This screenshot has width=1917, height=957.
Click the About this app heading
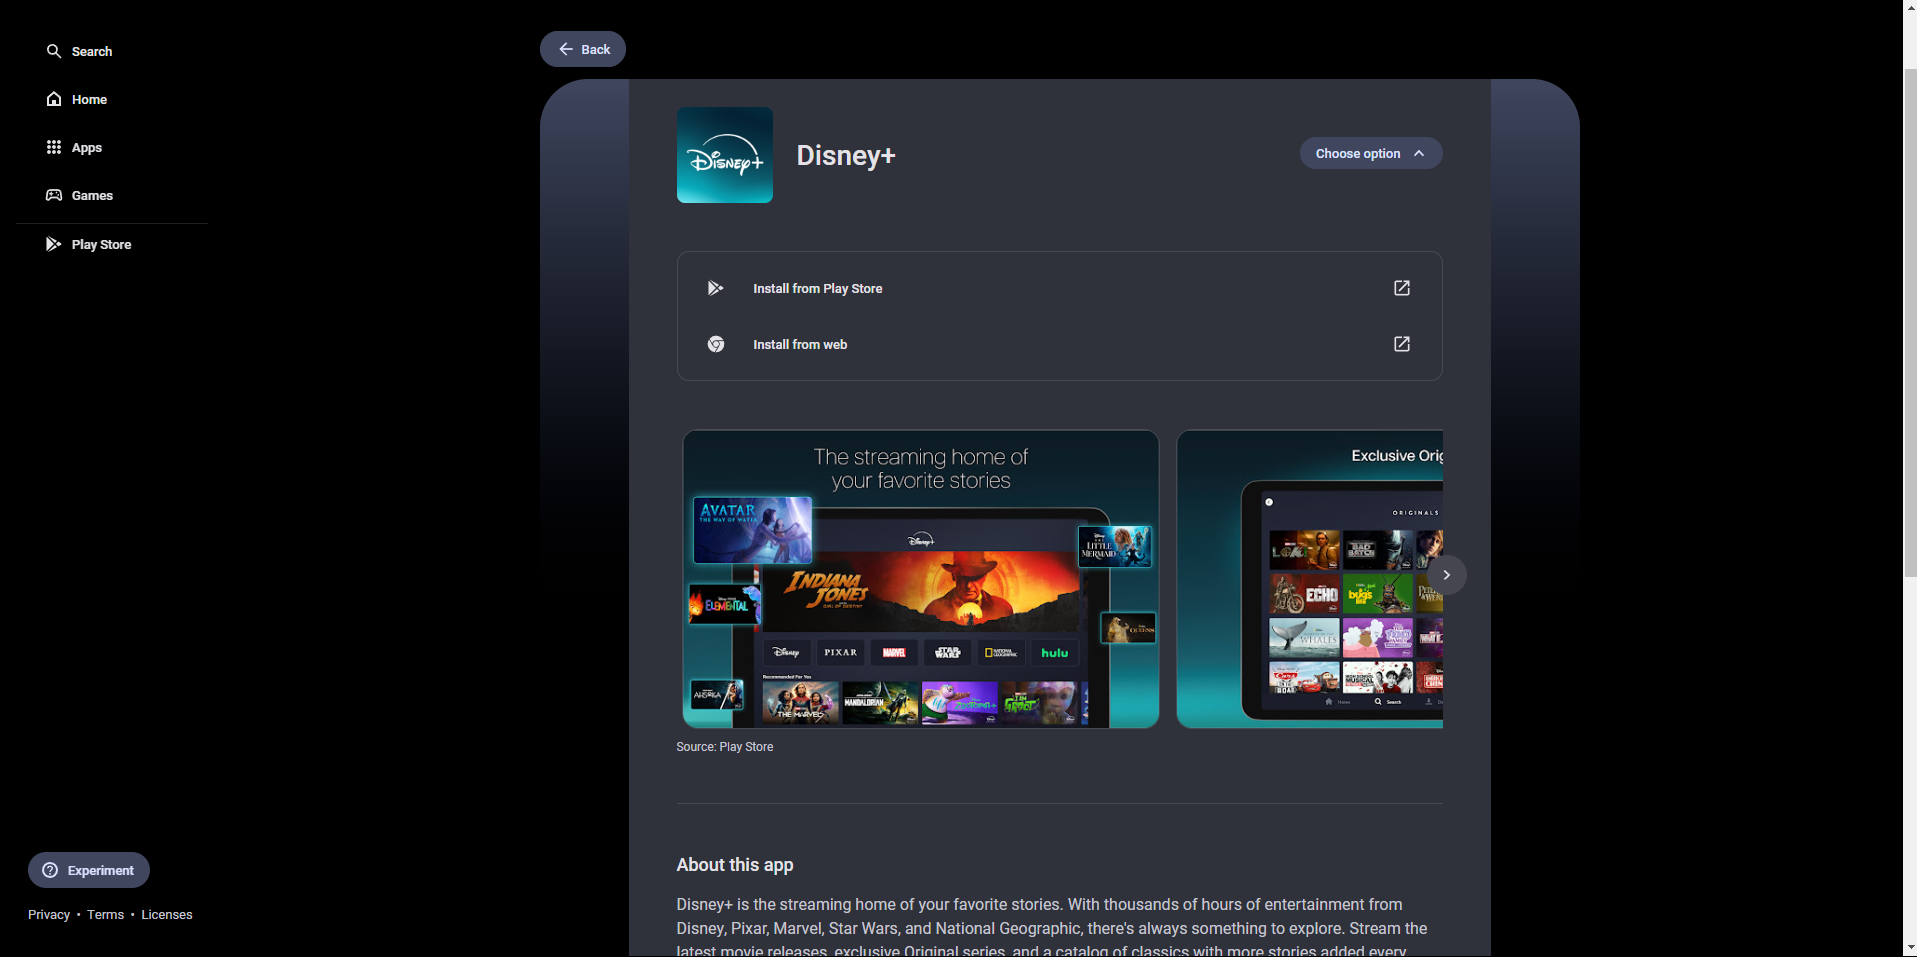[735, 865]
